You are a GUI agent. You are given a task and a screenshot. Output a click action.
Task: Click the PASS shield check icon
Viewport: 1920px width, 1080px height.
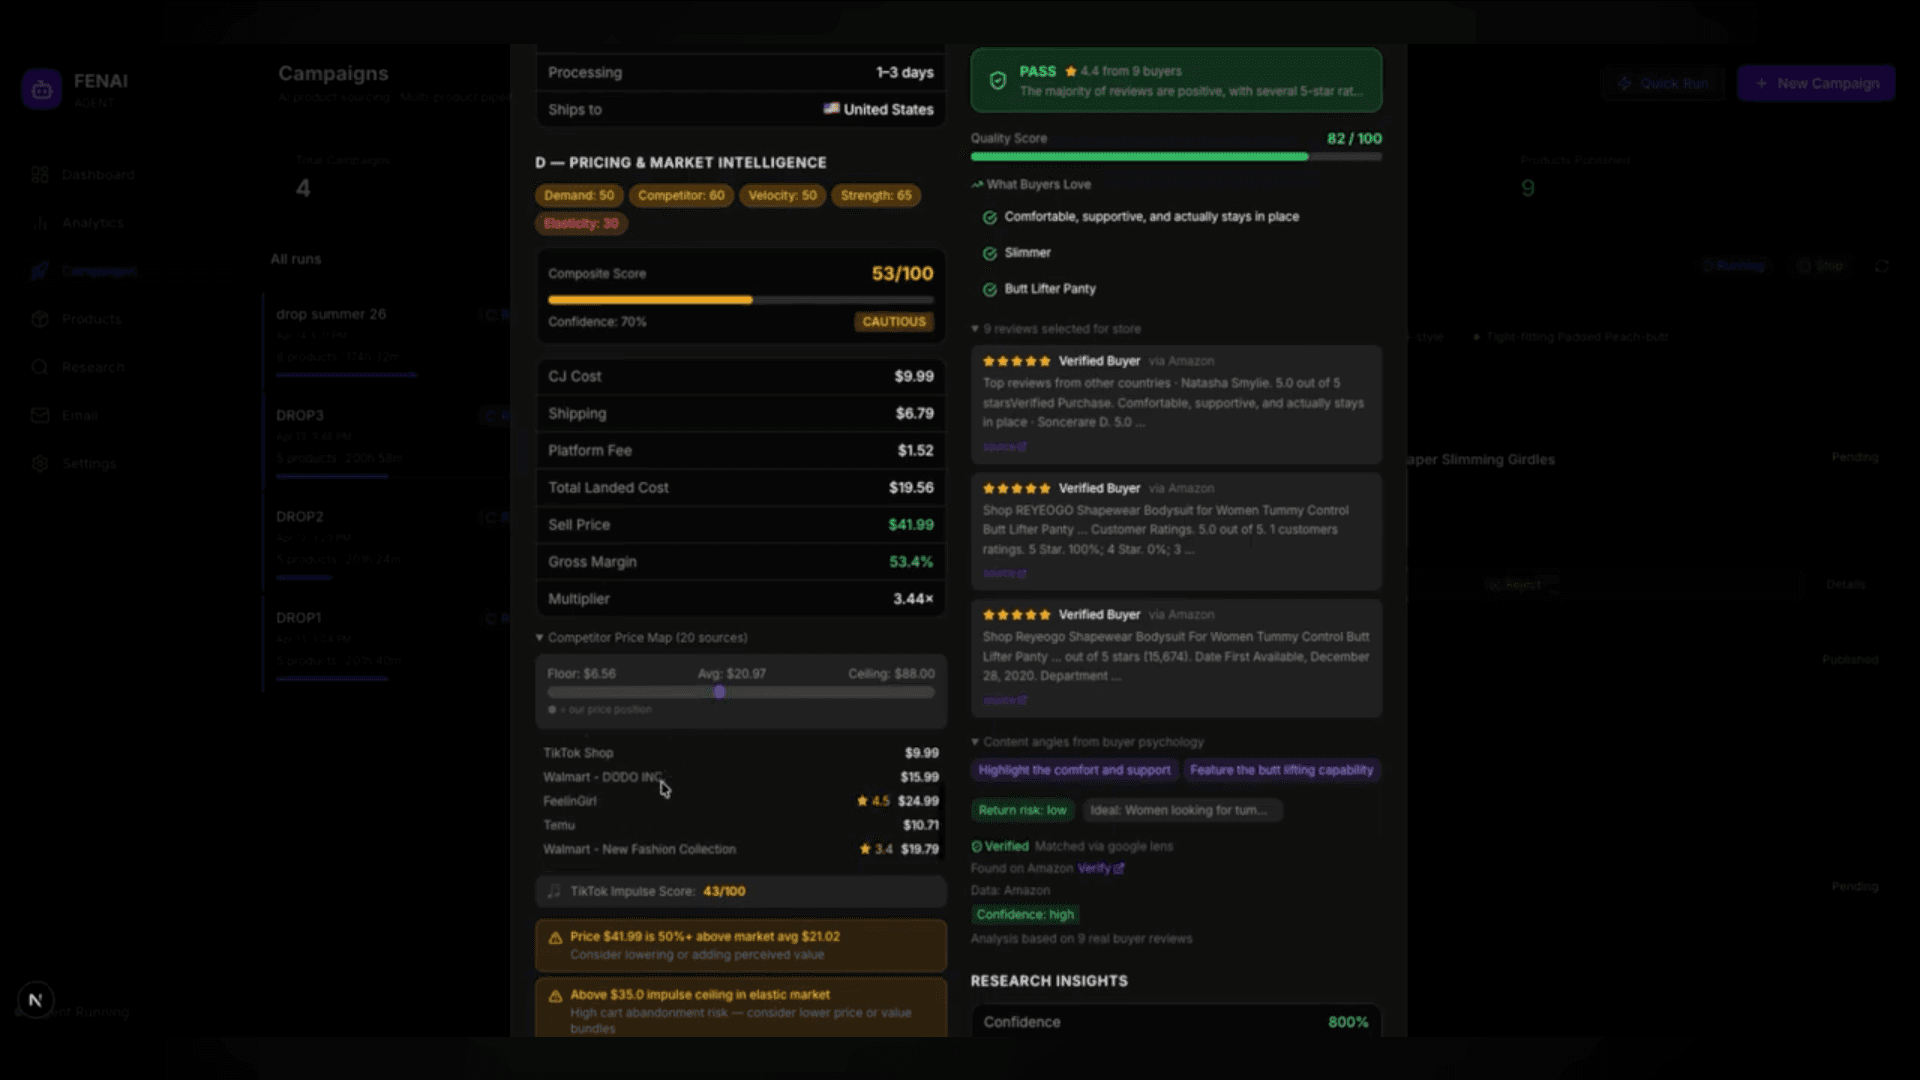pyautogui.click(x=997, y=81)
